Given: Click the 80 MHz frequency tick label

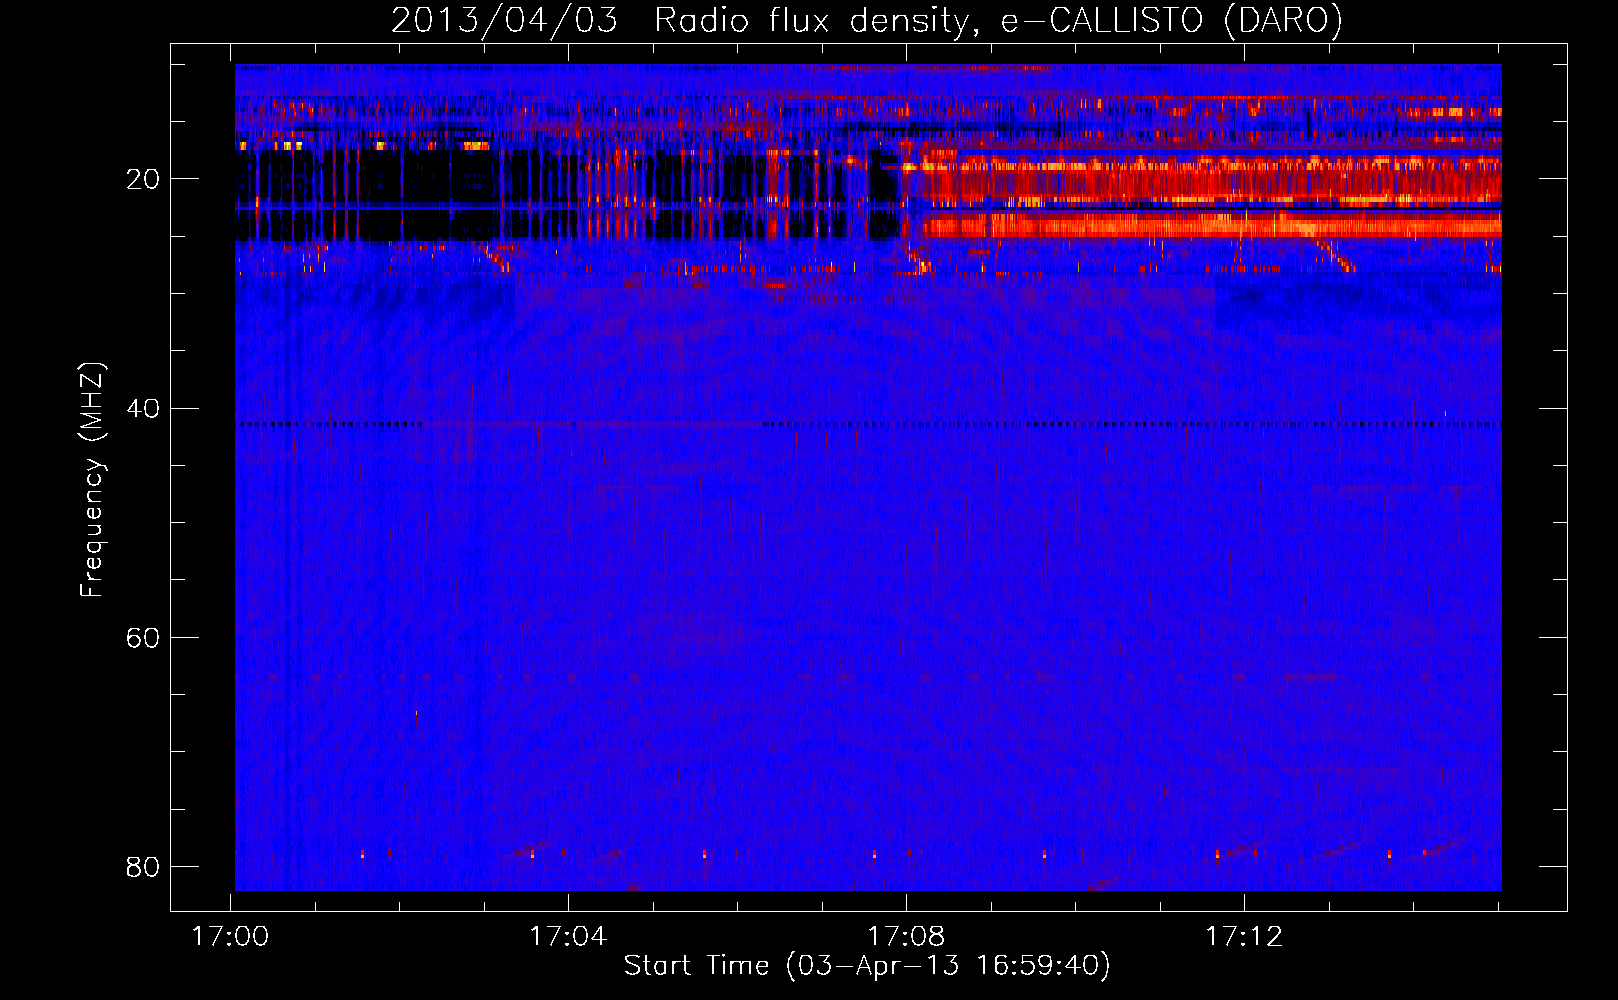Looking at the screenshot, I should pyautogui.click(x=143, y=866).
